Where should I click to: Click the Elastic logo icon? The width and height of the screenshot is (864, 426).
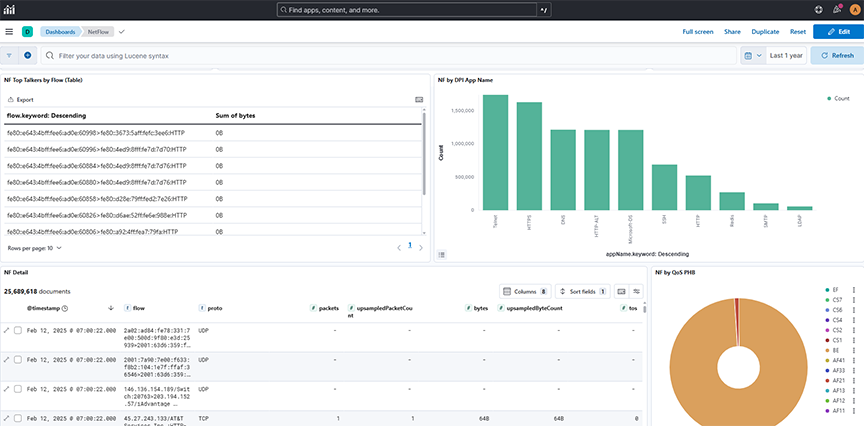(9, 9)
